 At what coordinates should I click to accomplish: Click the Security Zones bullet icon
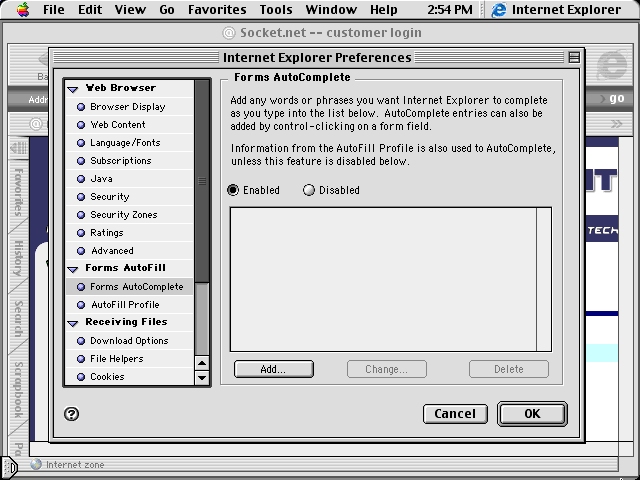point(81,215)
